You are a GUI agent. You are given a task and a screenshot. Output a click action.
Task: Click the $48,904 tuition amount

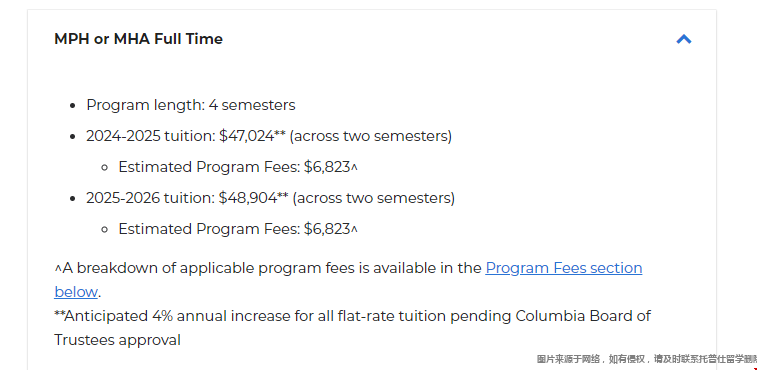248,198
